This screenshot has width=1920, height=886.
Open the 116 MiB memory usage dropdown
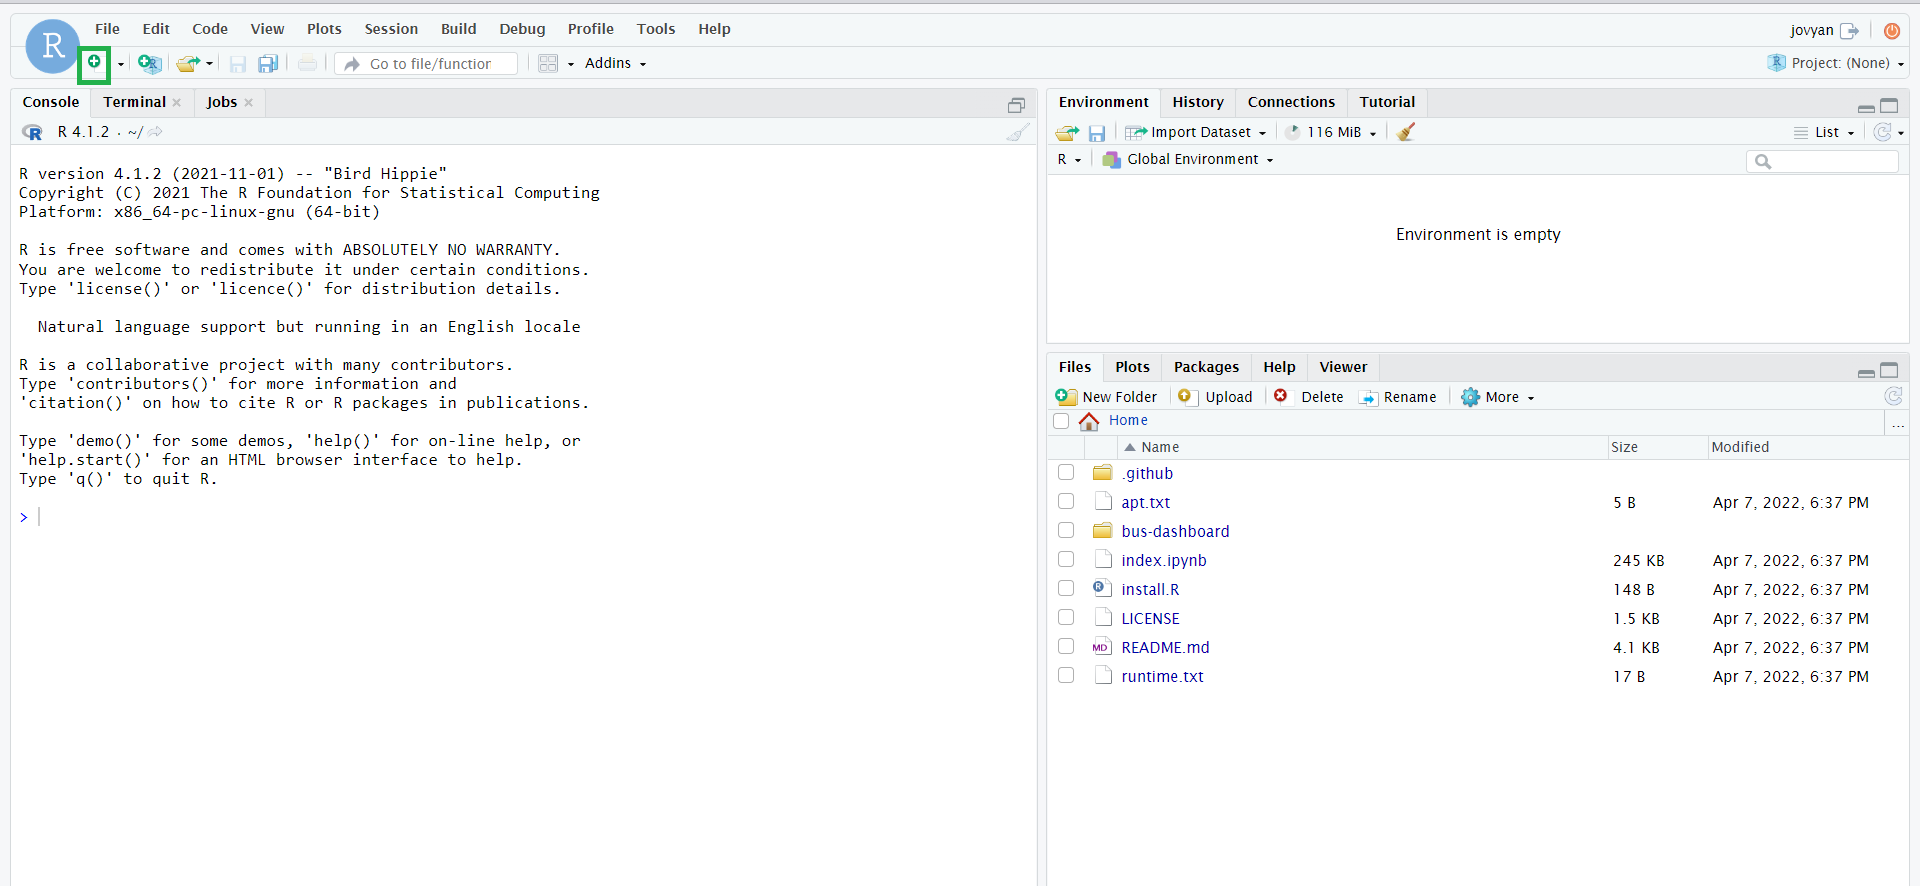[x=1331, y=132]
